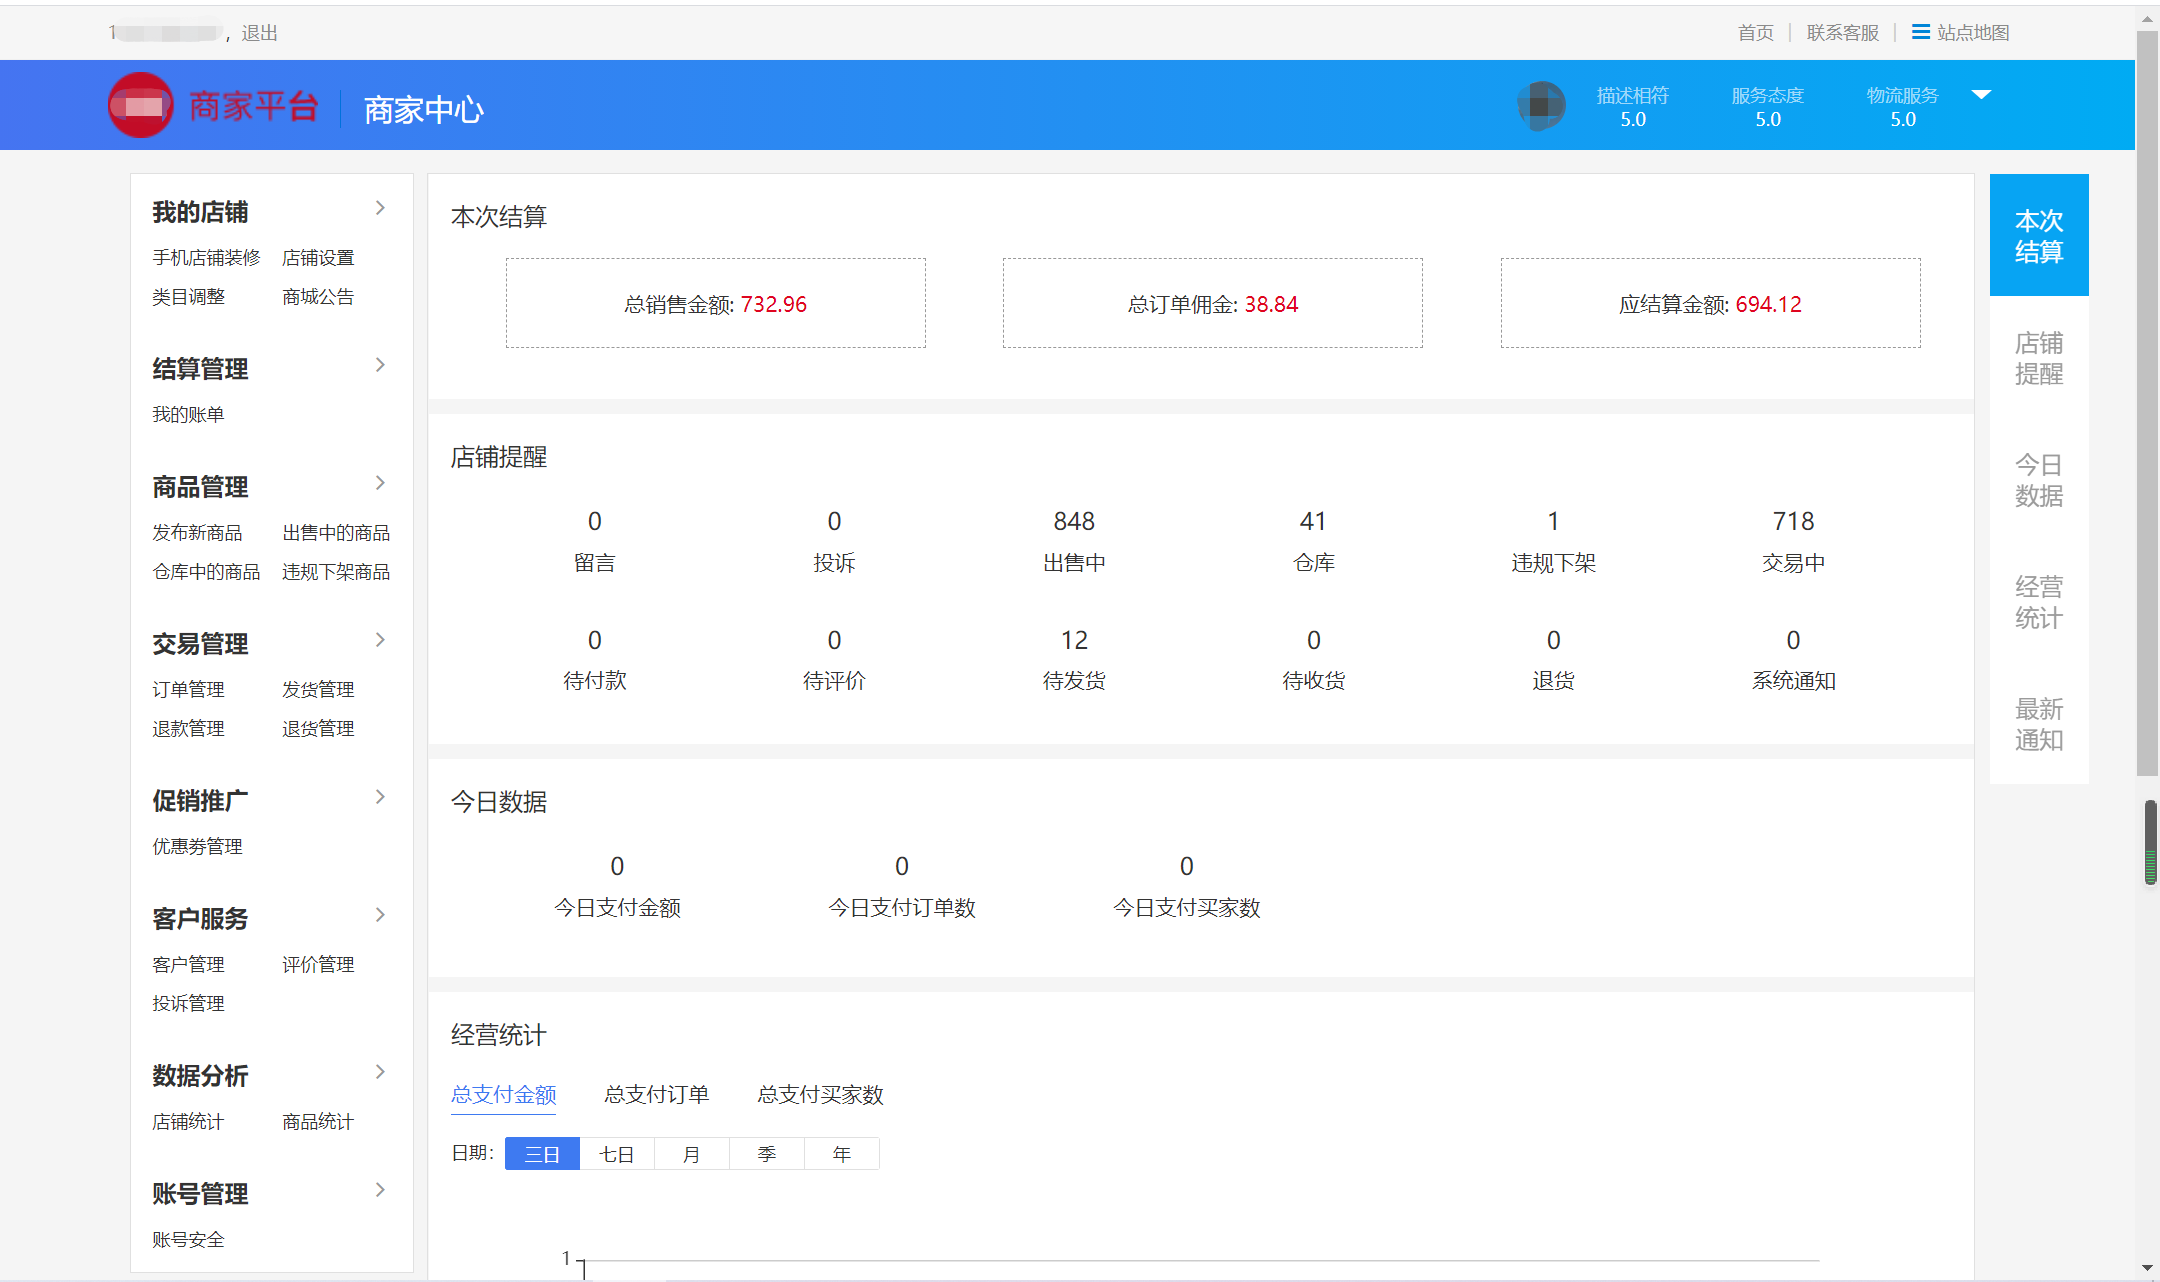Switch to the 总支付买家数 tab

pyautogui.click(x=820, y=1095)
